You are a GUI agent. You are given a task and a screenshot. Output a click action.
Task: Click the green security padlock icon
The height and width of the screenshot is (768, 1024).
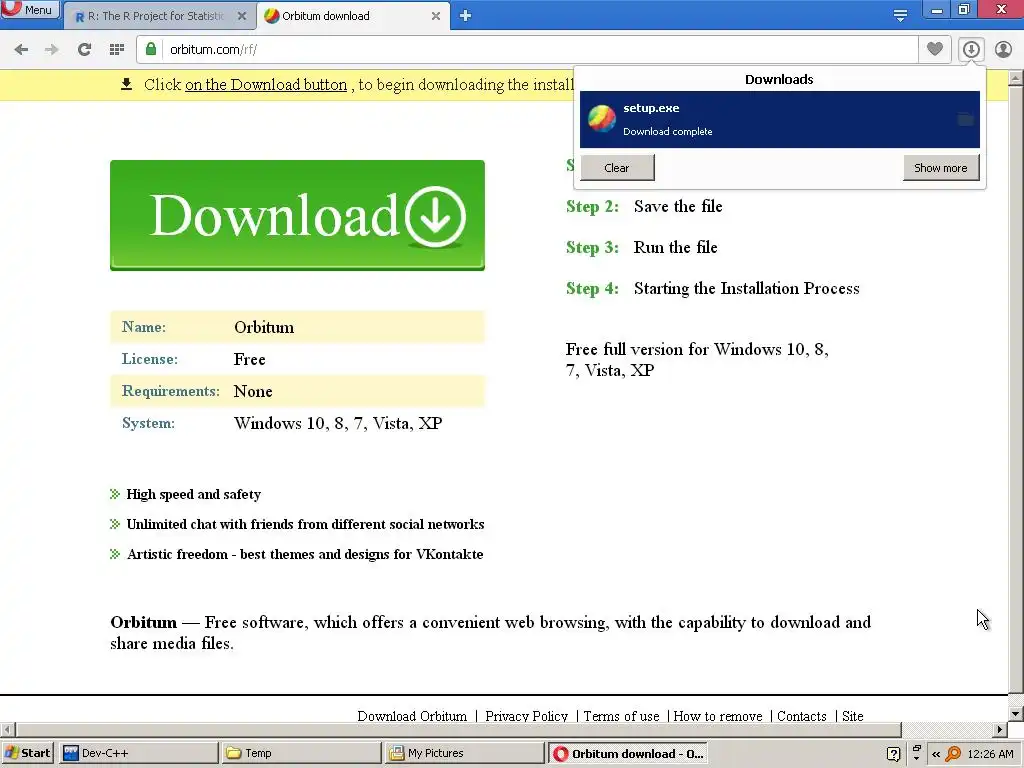[x=151, y=49]
